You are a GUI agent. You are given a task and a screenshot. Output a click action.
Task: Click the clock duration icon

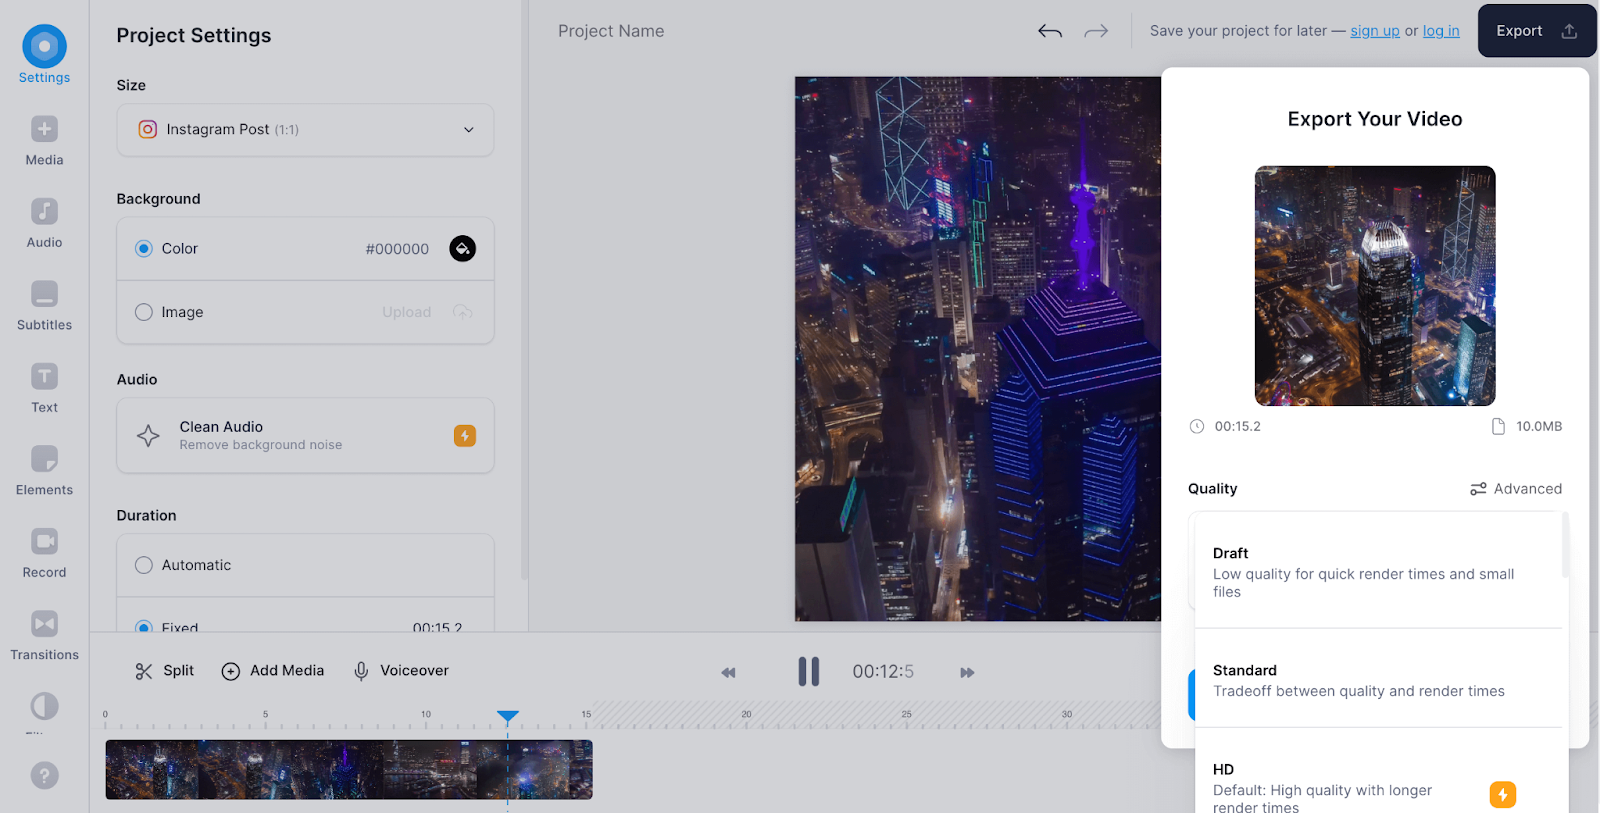point(1197,427)
